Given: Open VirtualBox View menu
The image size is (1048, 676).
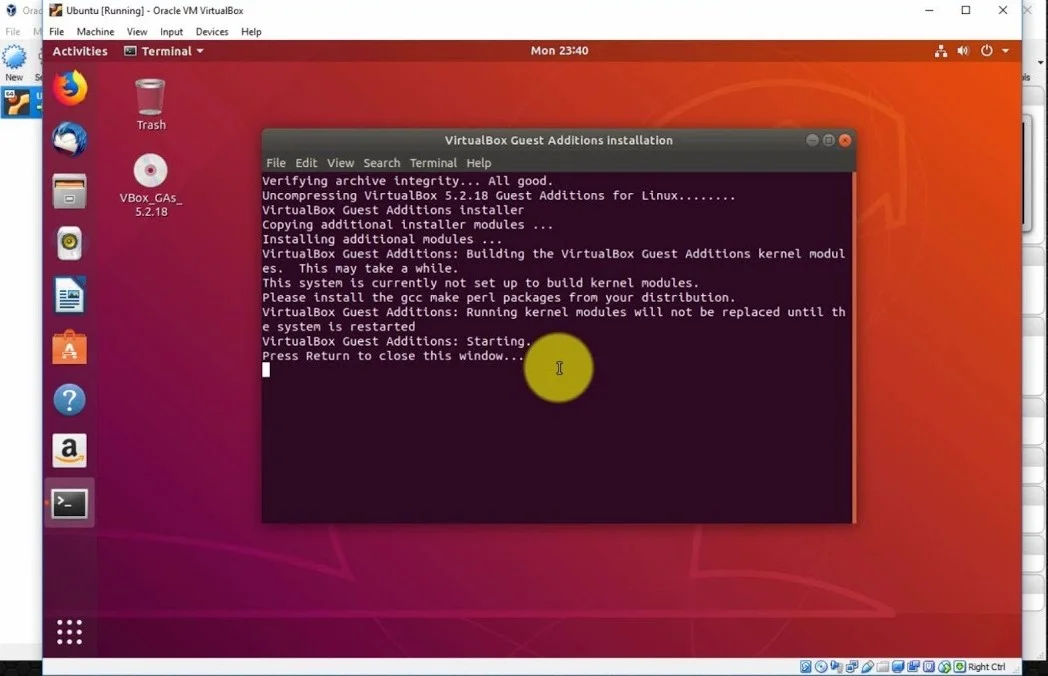Looking at the screenshot, I should [137, 31].
